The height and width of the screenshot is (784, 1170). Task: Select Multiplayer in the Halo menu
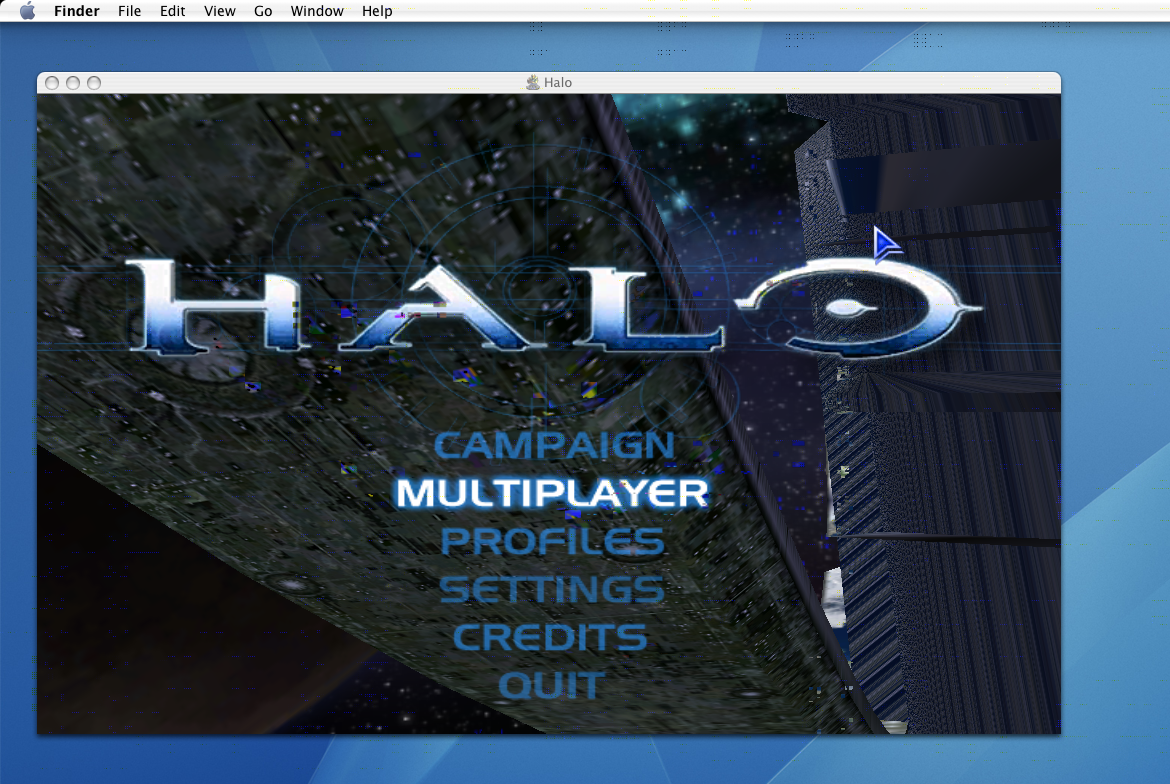point(552,493)
